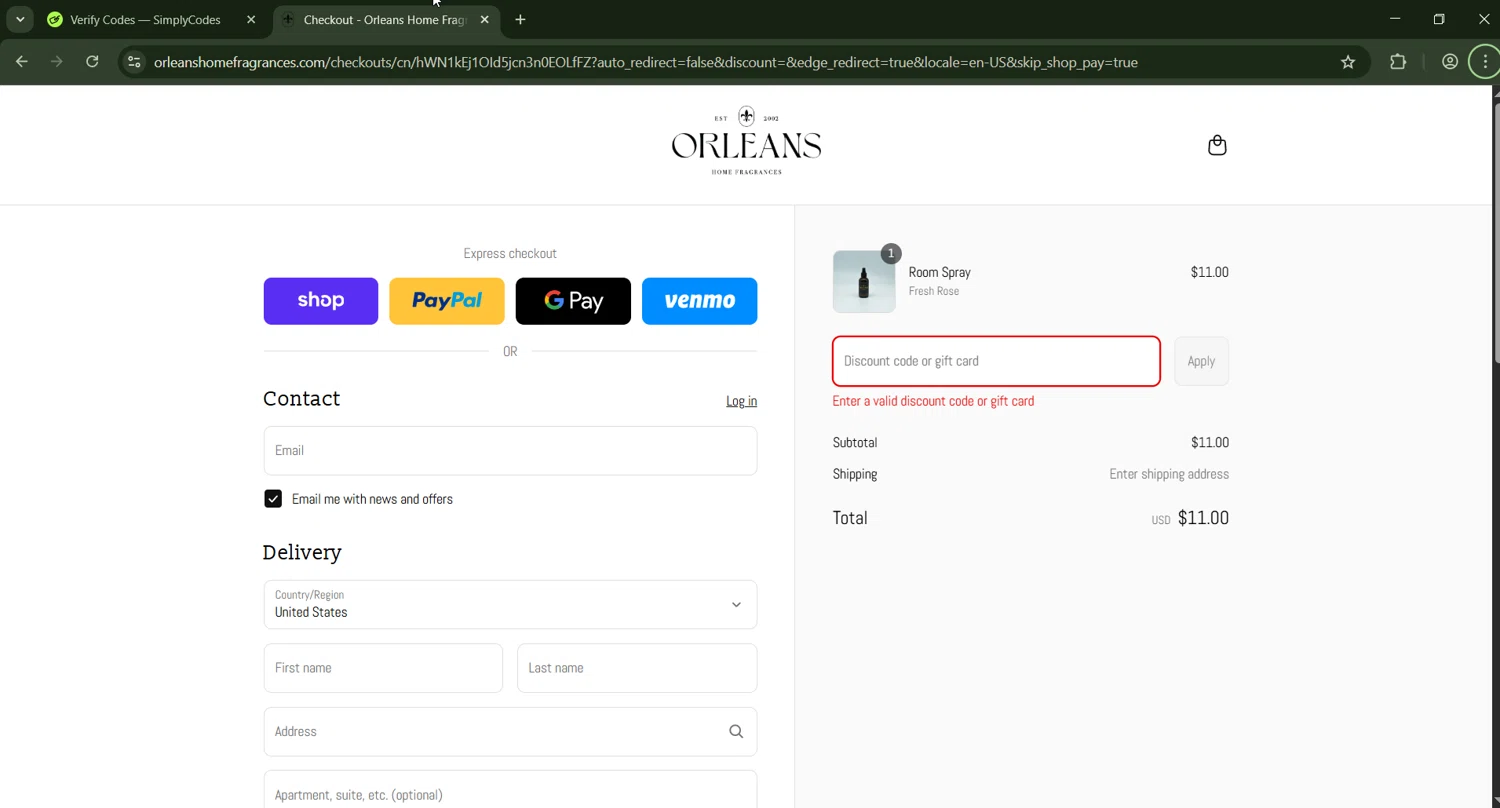Image resolution: width=1500 pixels, height=808 pixels.
Task: Open the shopping bag cart icon
Action: pyautogui.click(x=1217, y=145)
